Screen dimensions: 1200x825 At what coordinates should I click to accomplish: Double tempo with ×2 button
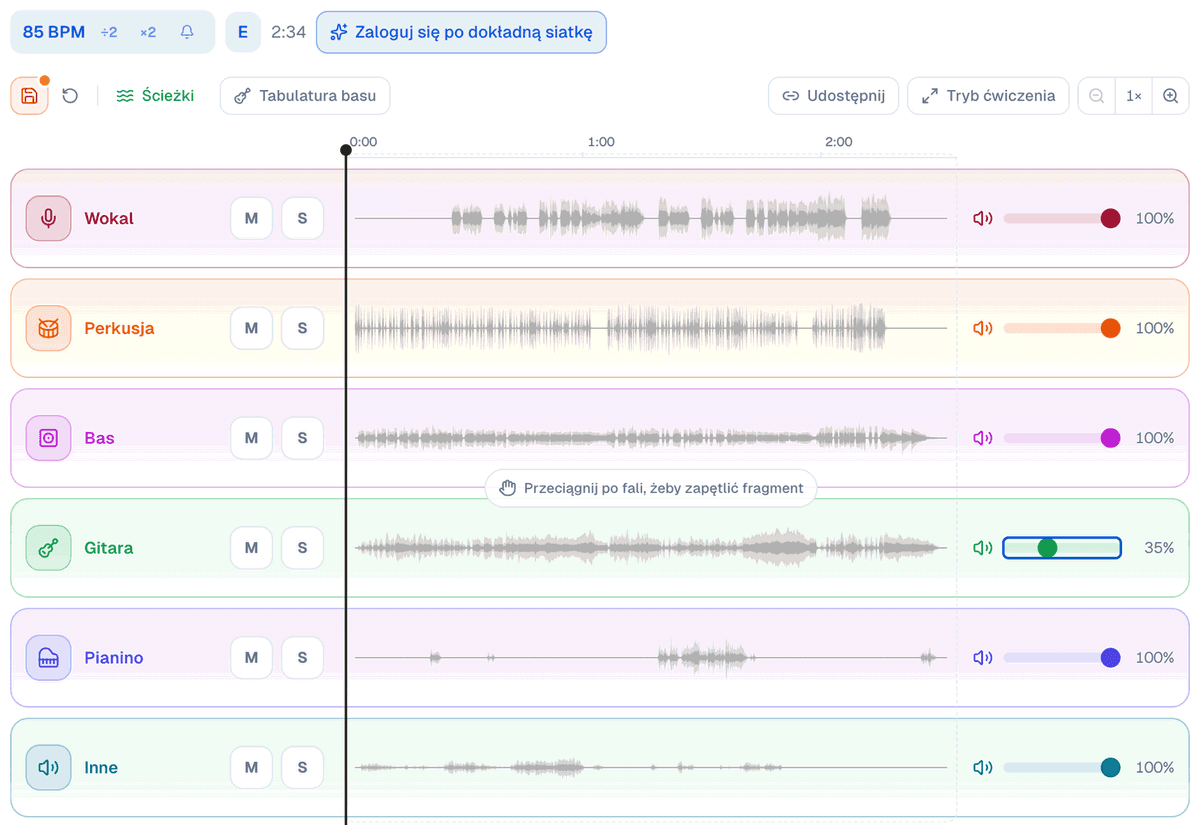148,32
